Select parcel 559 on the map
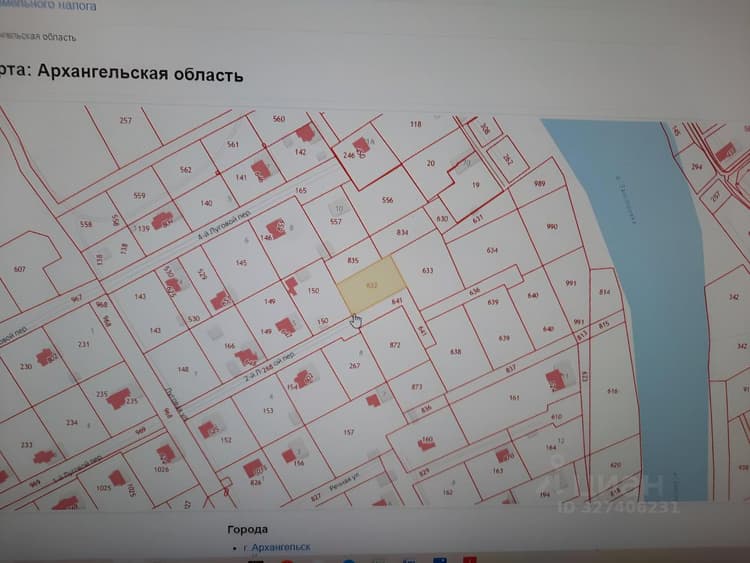The image size is (750, 563). click(x=139, y=196)
